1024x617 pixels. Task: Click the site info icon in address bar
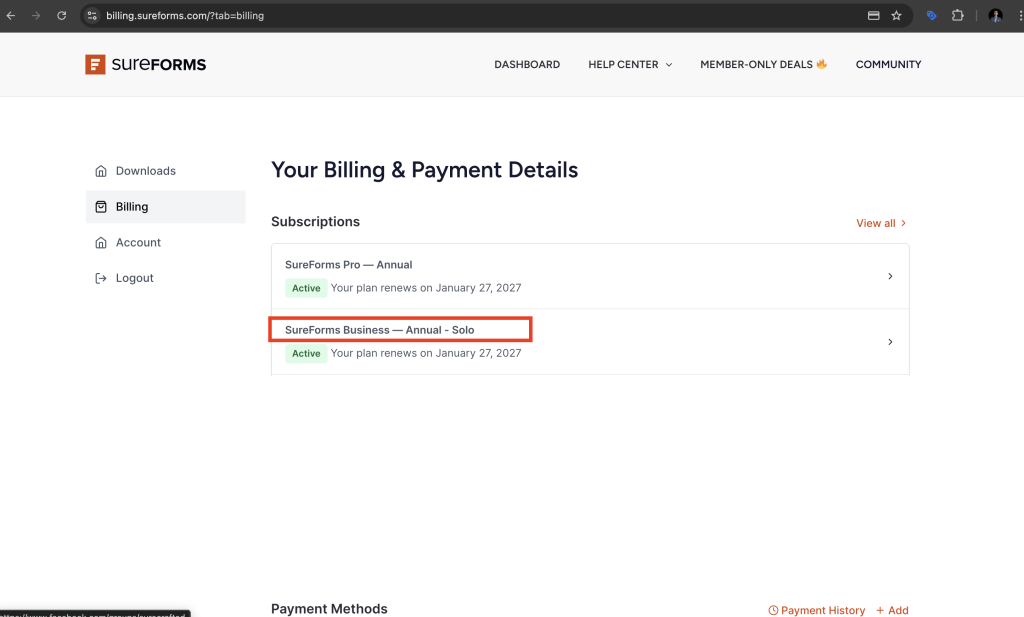tap(92, 16)
